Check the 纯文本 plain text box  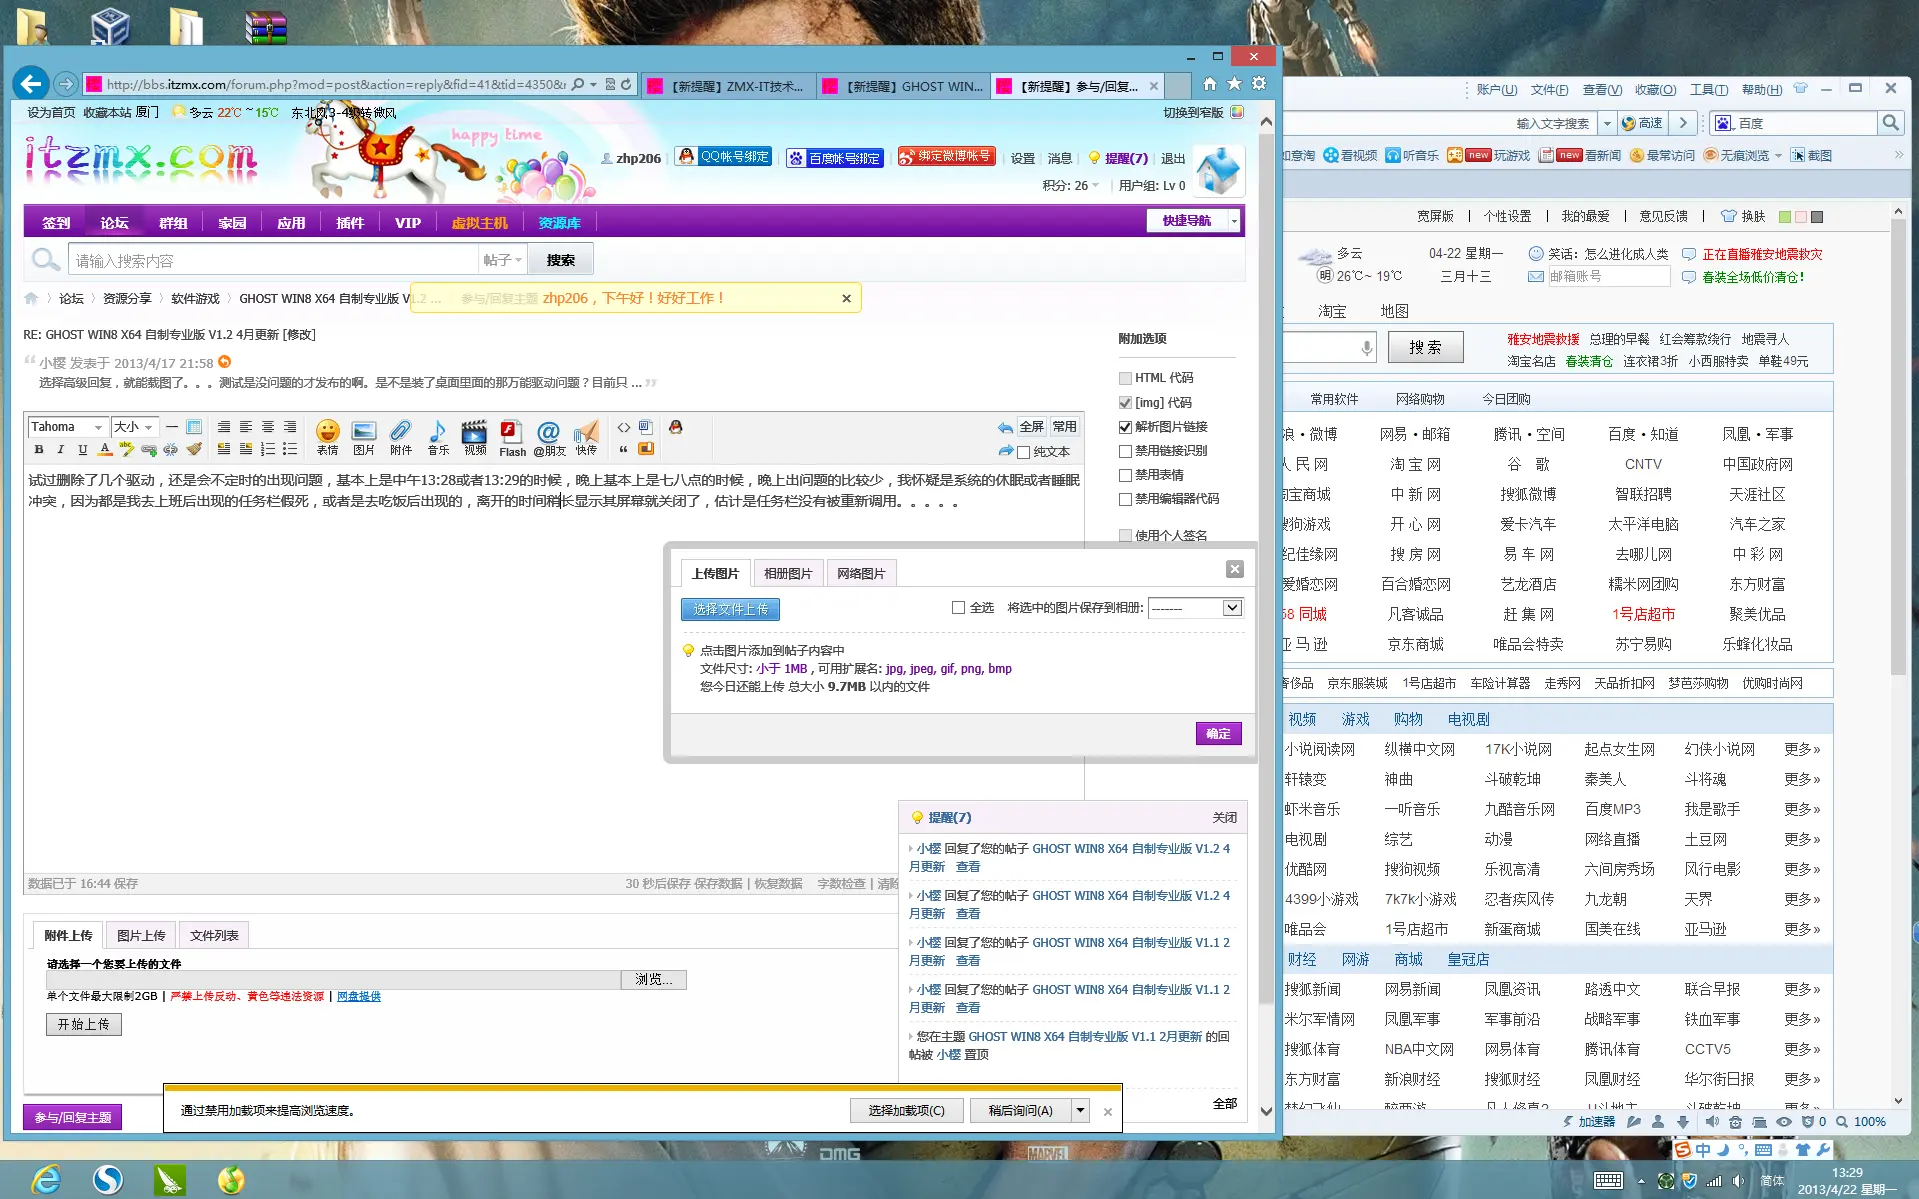tap(1023, 452)
